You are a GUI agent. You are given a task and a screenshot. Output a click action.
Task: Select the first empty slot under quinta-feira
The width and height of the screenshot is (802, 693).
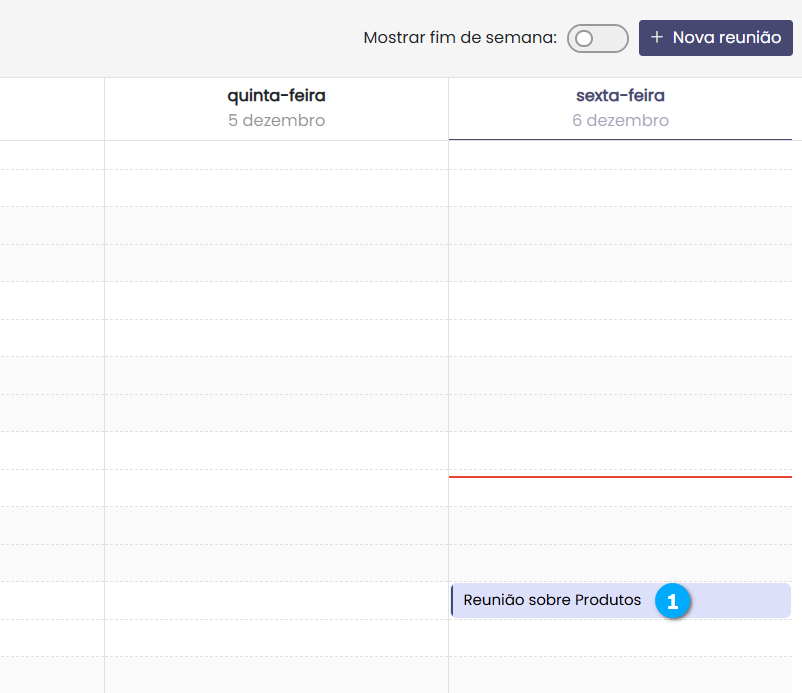[x=276, y=155]
